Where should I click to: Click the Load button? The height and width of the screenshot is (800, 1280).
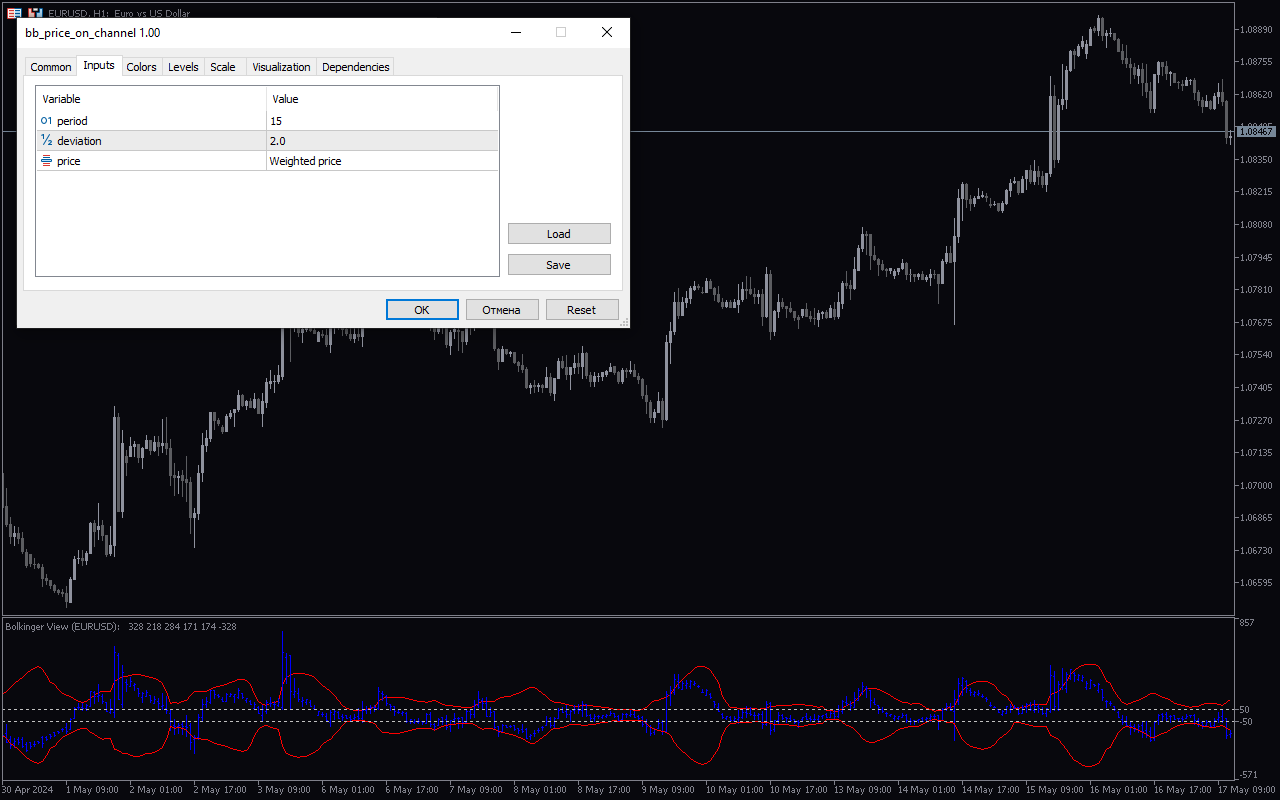(559, 234)
